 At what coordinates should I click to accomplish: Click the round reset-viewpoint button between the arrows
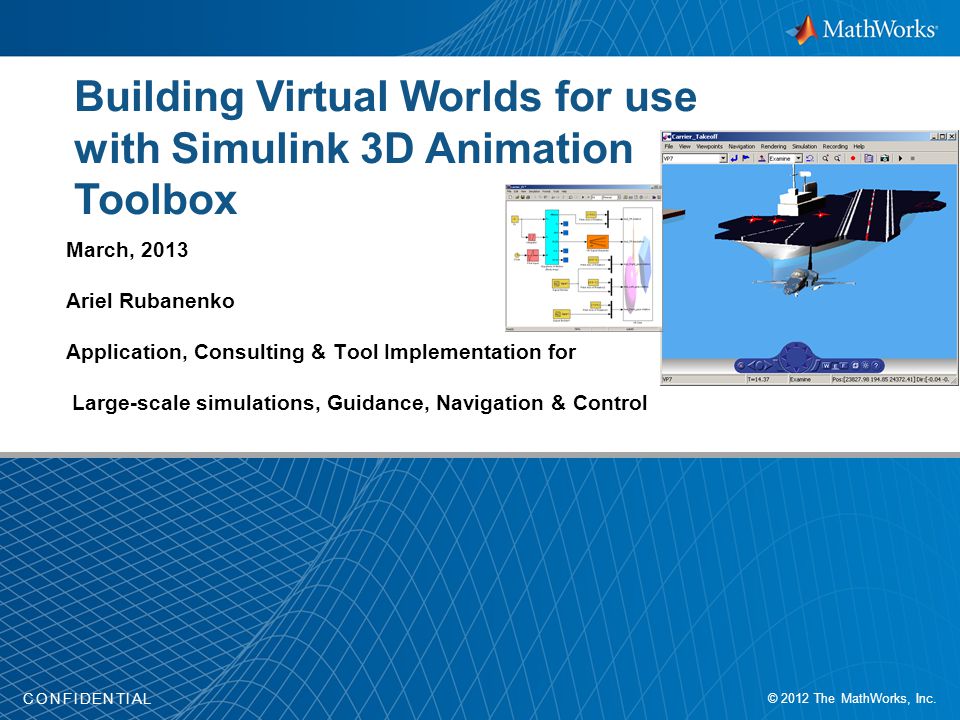[760, 366]
